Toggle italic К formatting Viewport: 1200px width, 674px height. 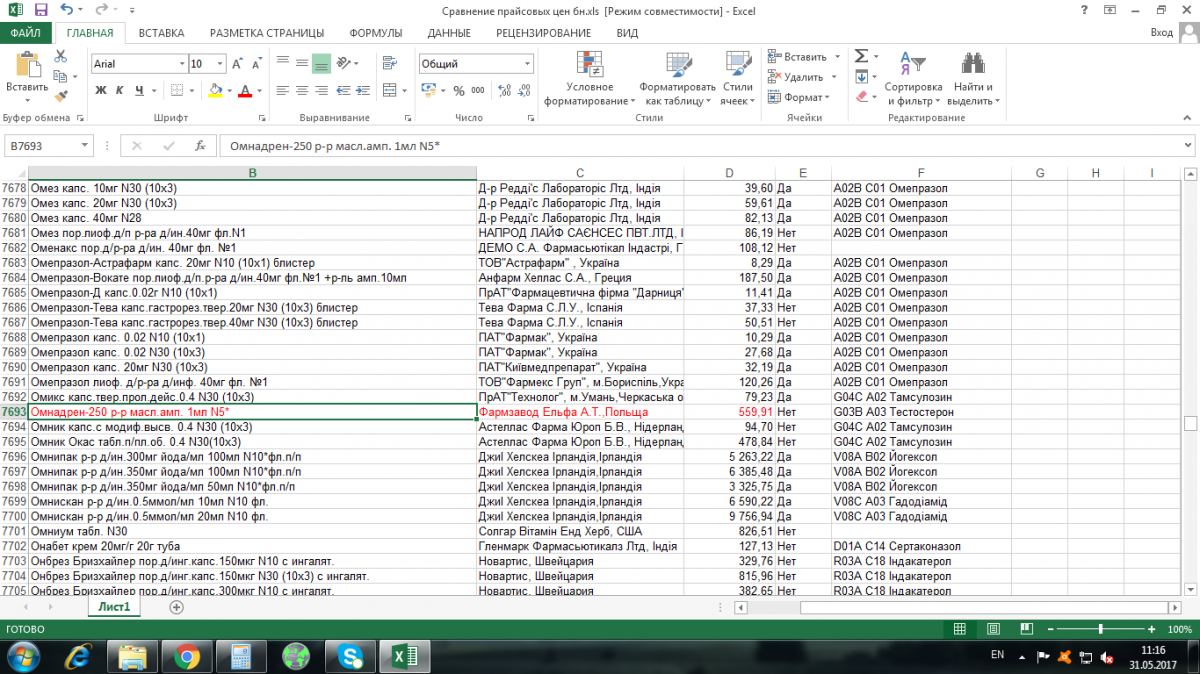point(120,90)
